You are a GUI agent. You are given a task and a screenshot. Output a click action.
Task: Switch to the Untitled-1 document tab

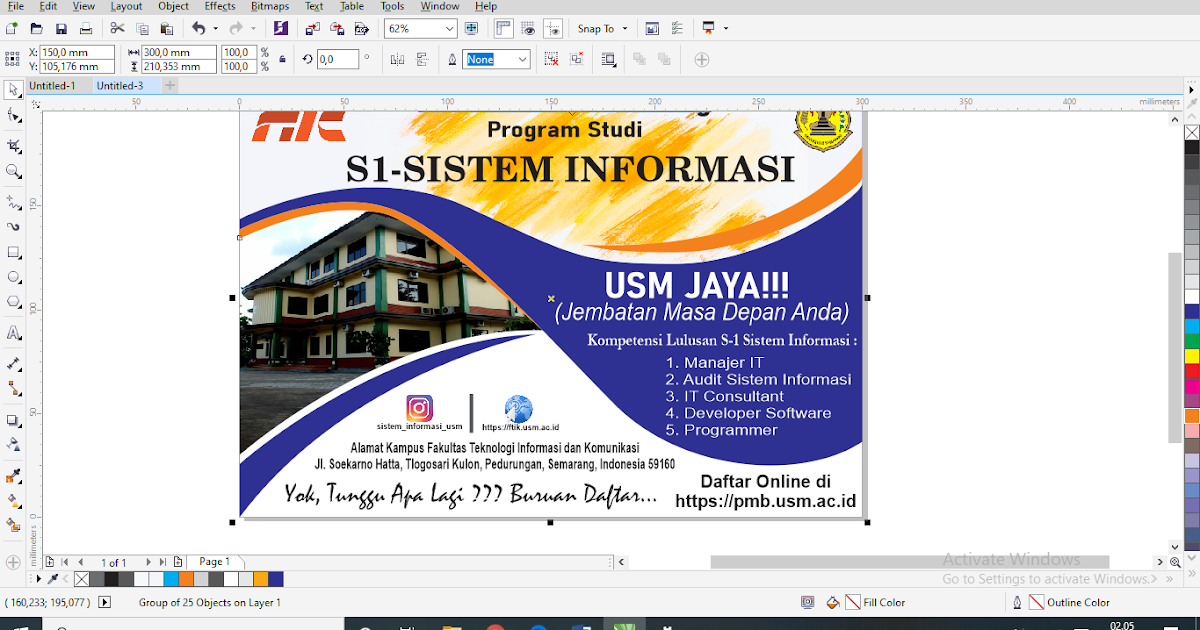(55, 85)
